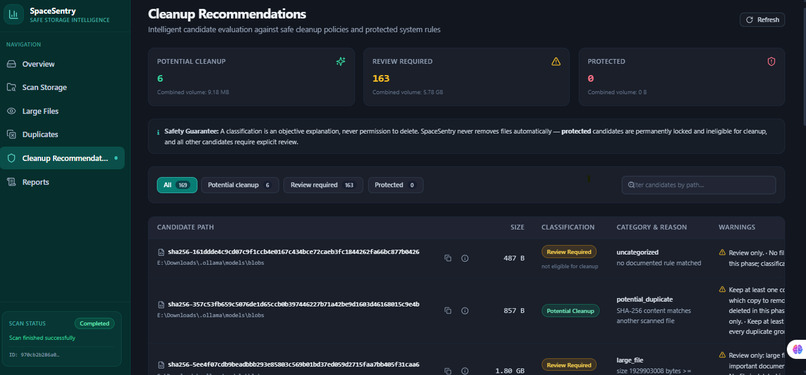Click the SpaceSentry logo icon
The height and width of the screenshot is (375, 806).
[x=13, y=14]
